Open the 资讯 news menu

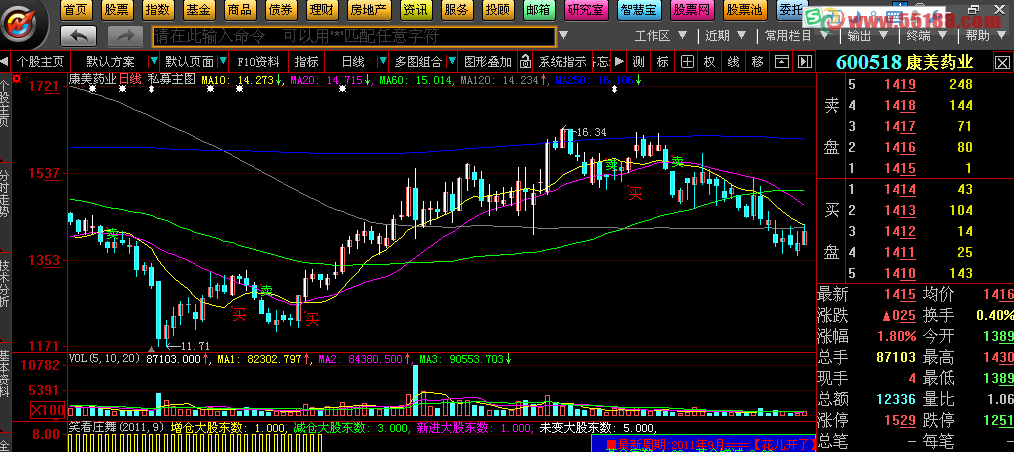415,9
